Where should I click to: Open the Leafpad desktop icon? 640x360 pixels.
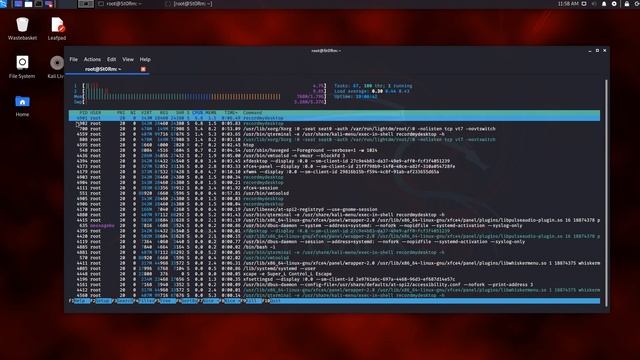[57, 29]
